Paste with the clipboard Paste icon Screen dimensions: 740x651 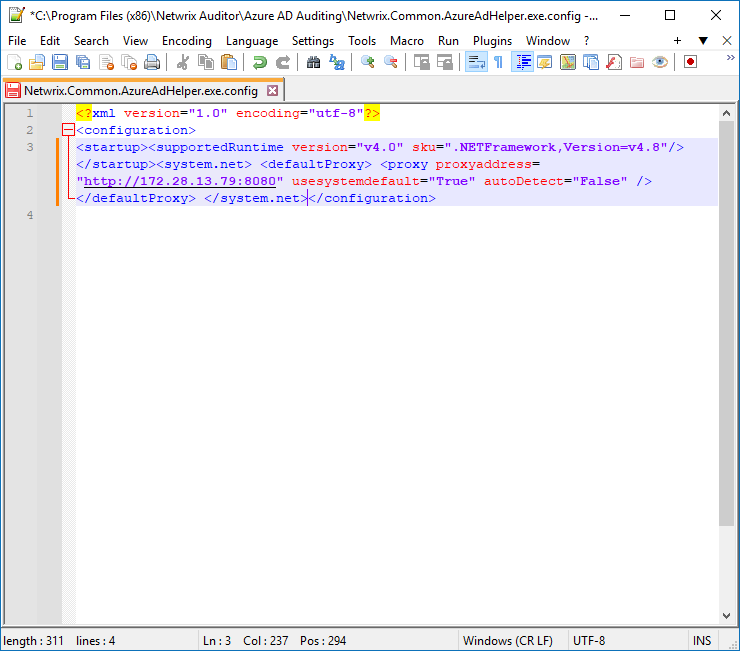(229, 62)
